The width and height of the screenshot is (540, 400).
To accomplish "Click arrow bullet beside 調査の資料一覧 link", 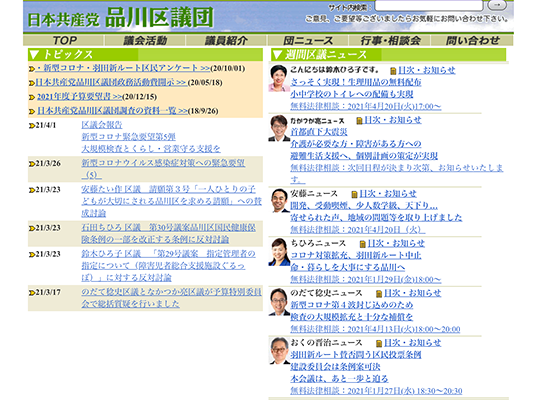I will click(32, 111).
